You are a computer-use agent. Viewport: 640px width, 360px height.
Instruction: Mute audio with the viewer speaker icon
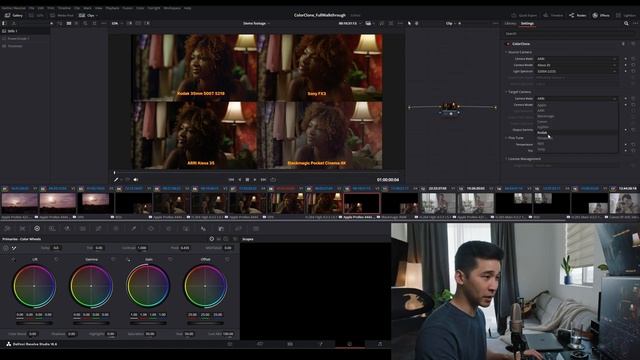click(x=136, y=180)
